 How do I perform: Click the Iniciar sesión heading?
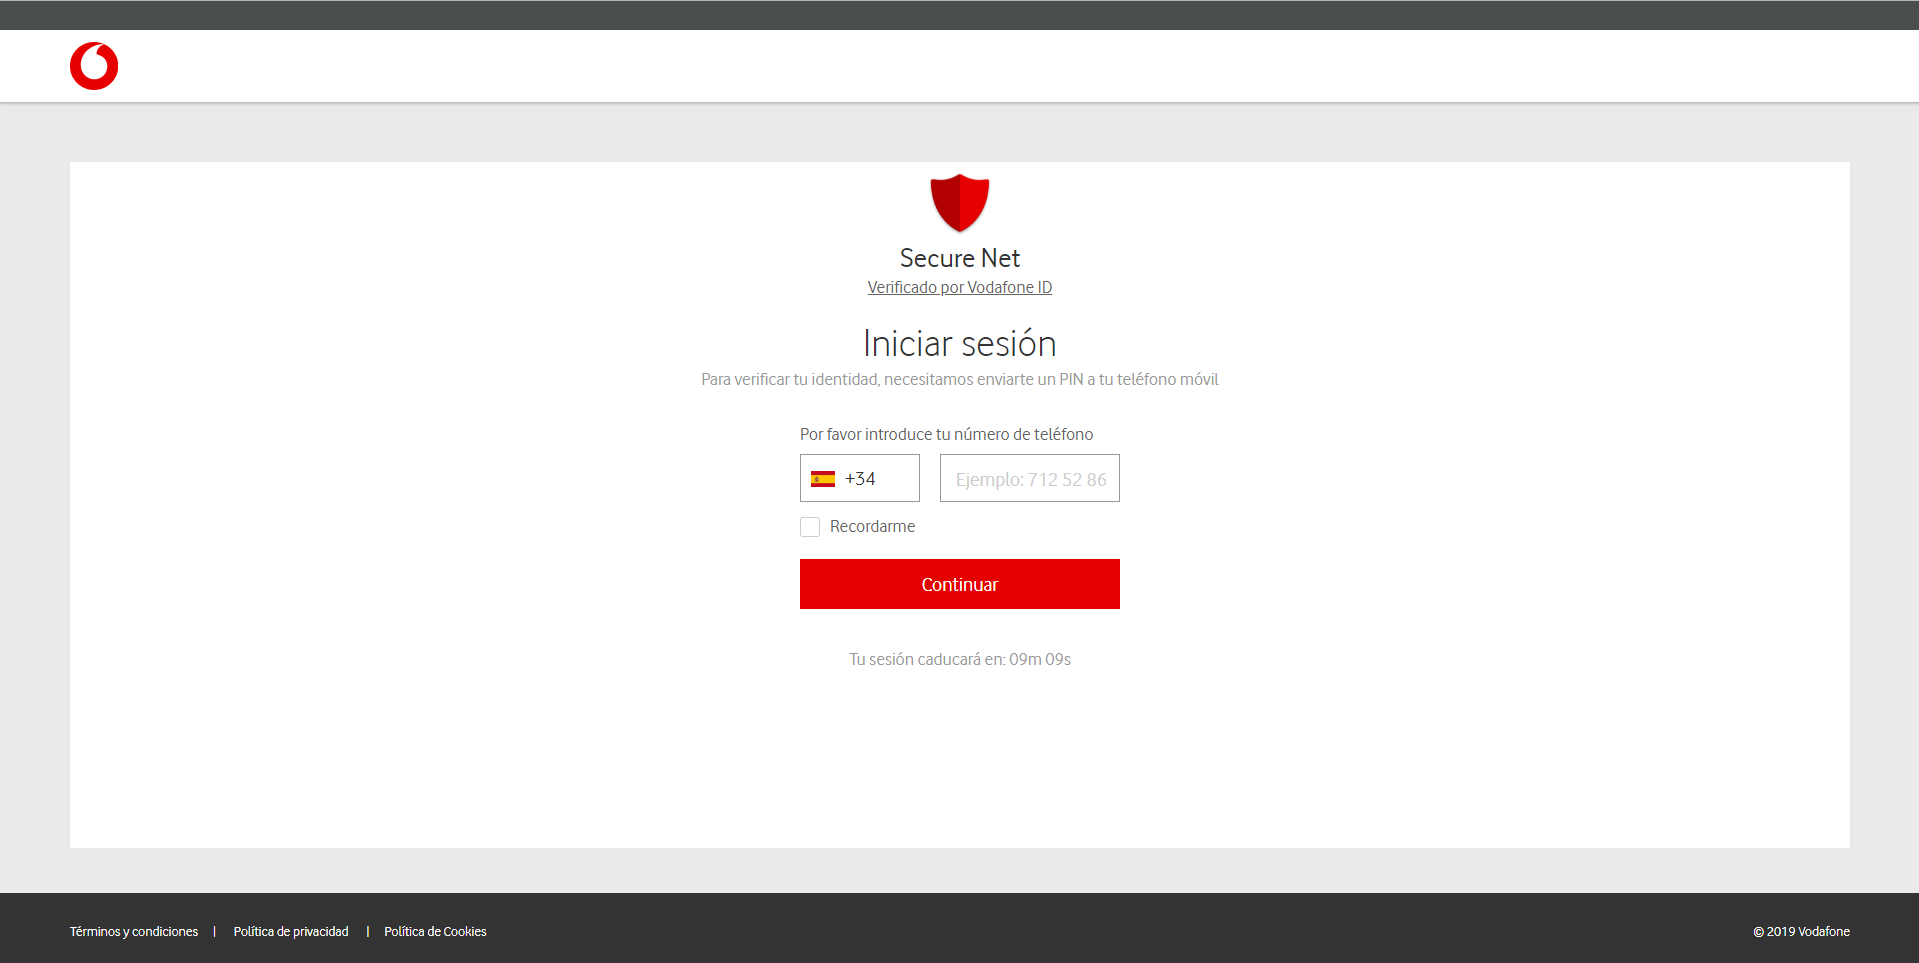click(959, 344)
